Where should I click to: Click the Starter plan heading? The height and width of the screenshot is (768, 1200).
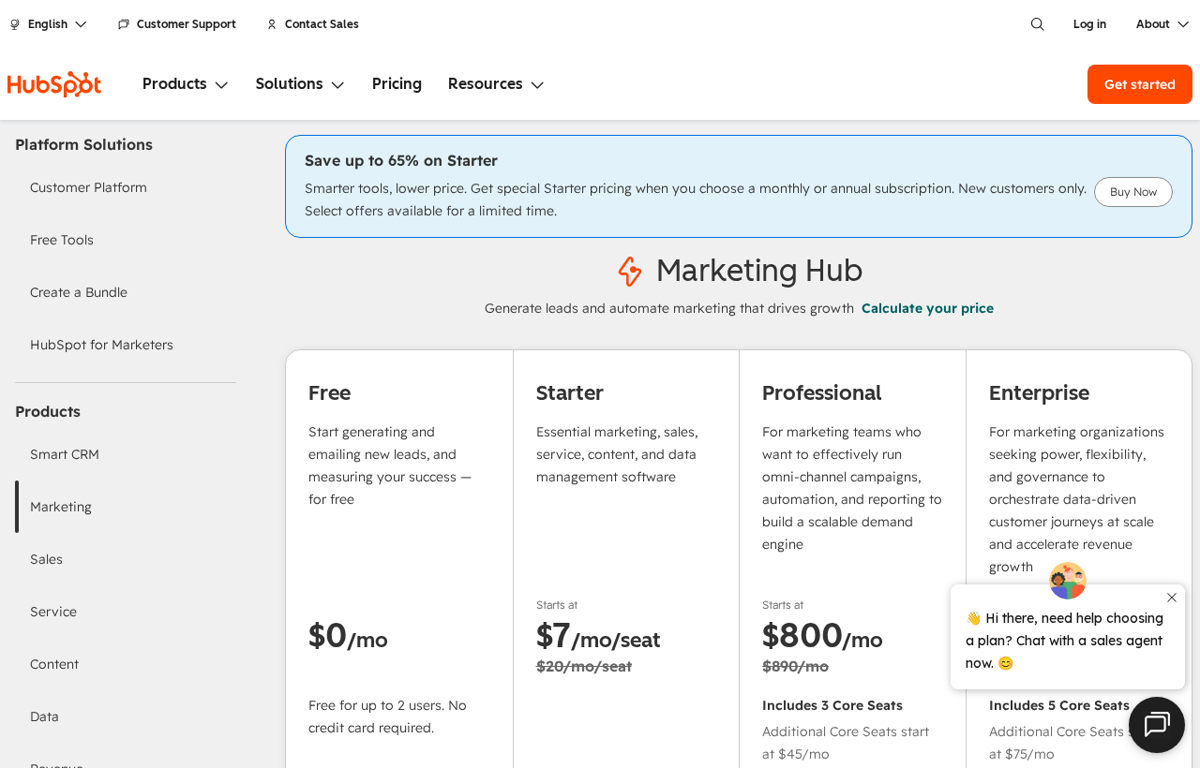coord(570,393)
